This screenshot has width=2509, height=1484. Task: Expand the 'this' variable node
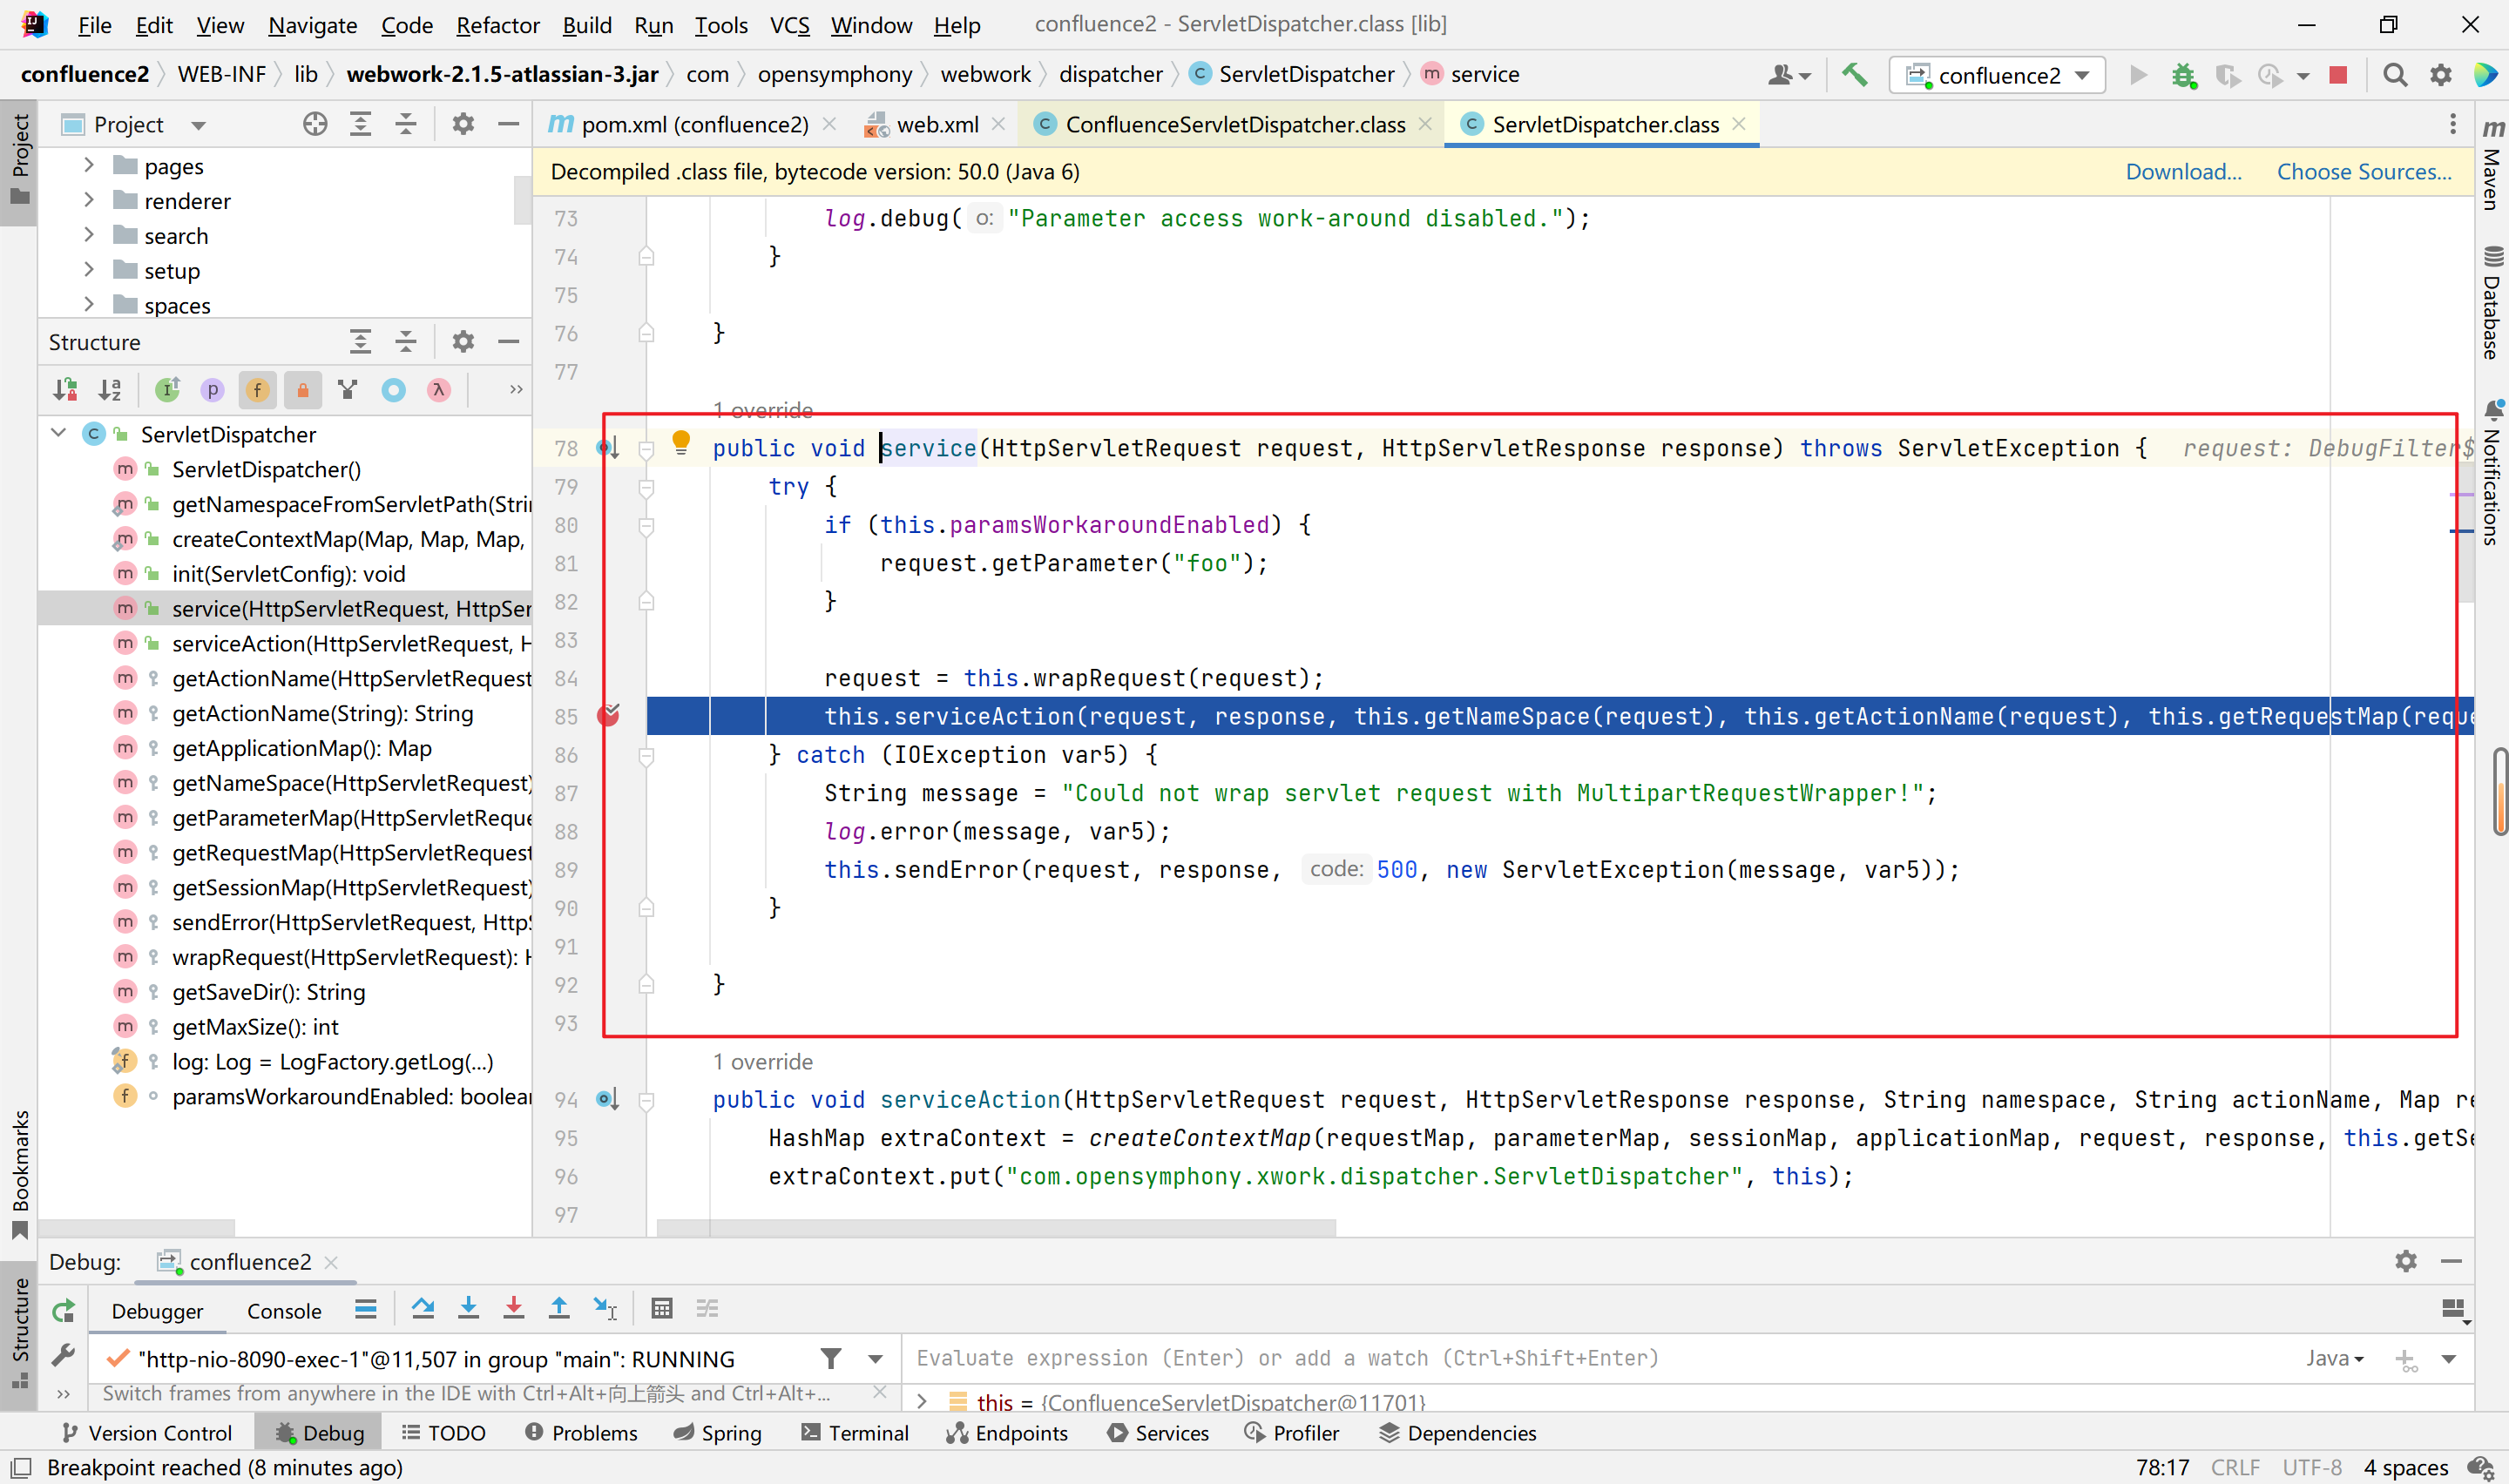922,1401
